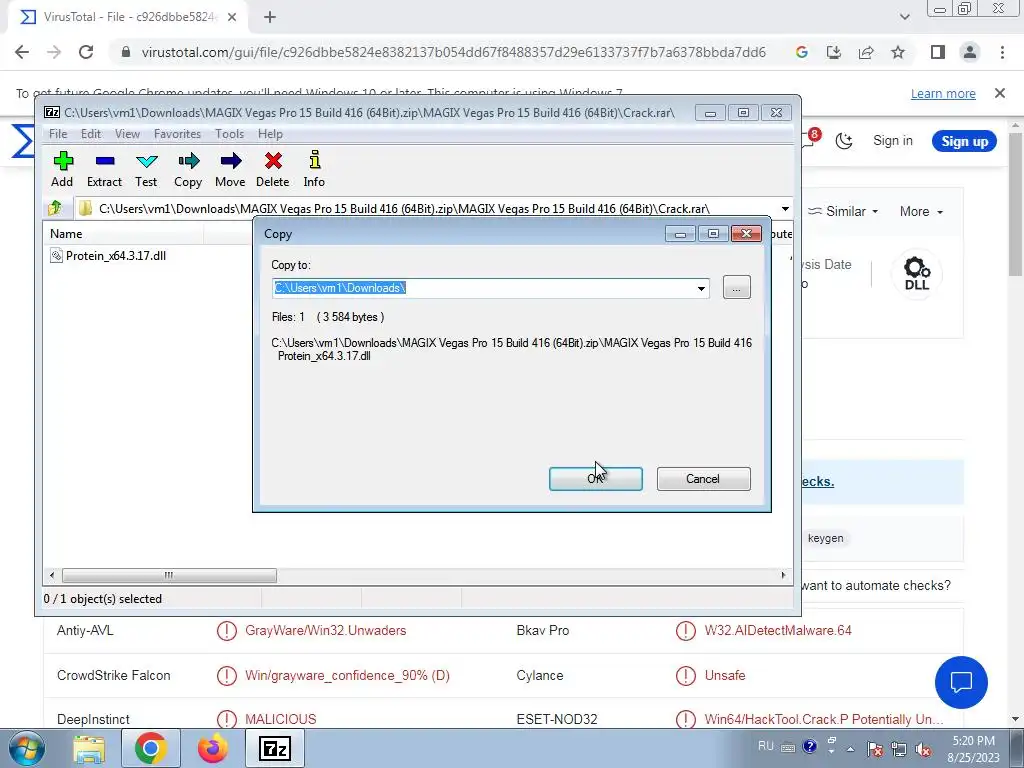Click the keygen tag on VirusTotal
This screenshot has width=1024, height=768.
click(825, 538)
